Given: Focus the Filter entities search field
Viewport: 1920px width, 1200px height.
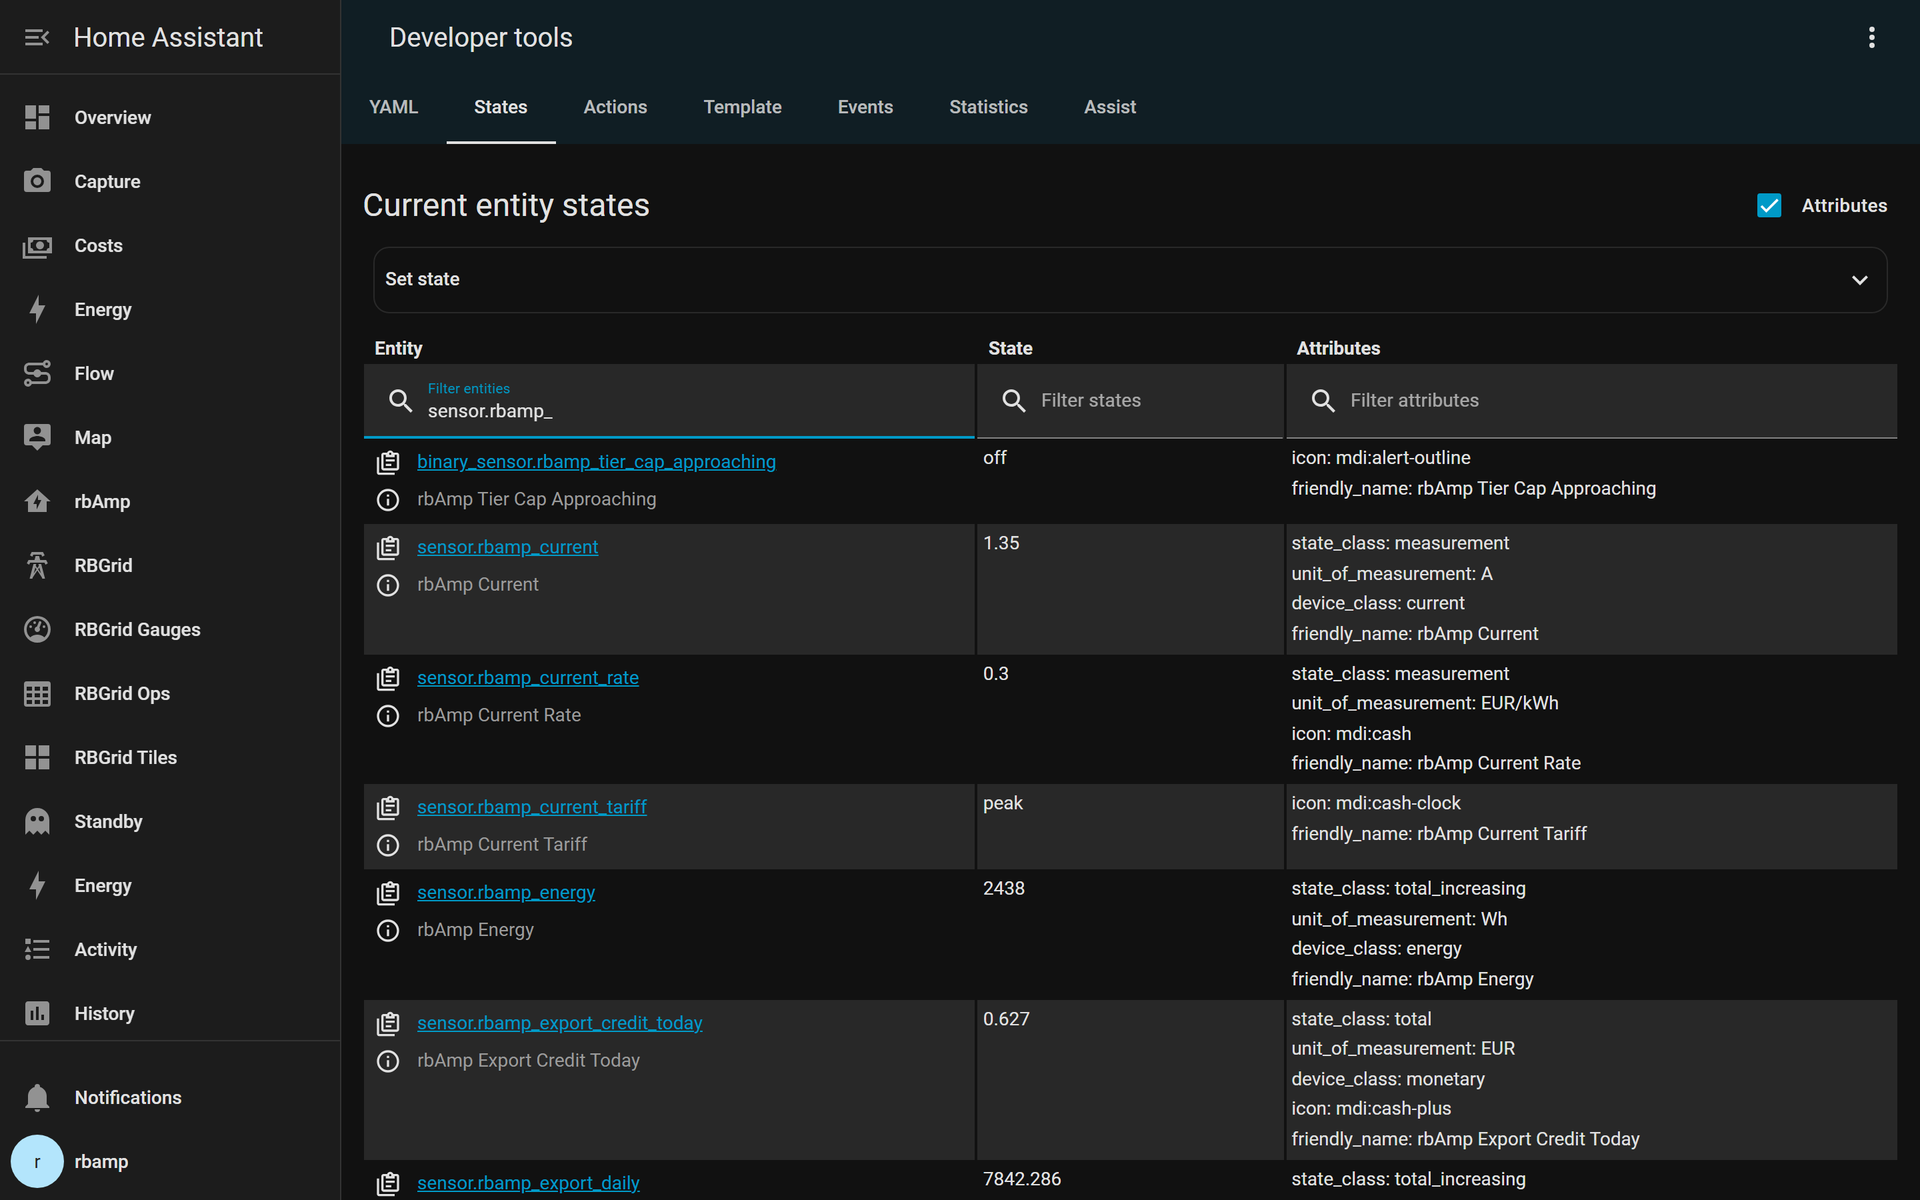Looking at the screenshot, I should click(669, 401).
